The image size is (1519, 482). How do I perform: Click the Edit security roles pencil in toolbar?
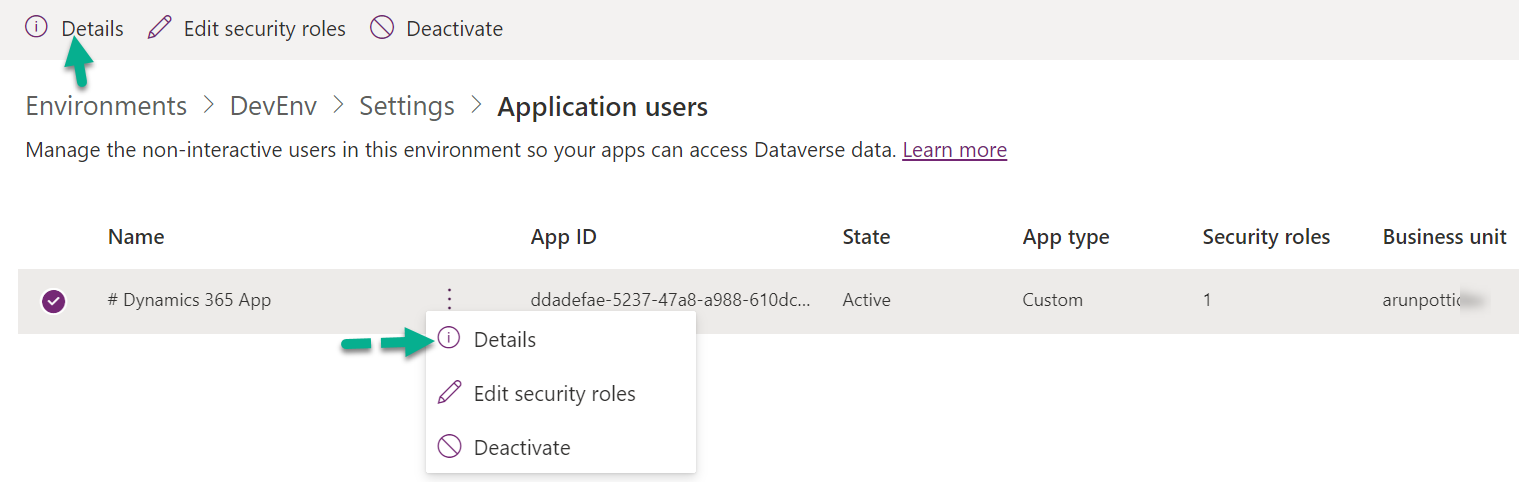tap(159, 28)
